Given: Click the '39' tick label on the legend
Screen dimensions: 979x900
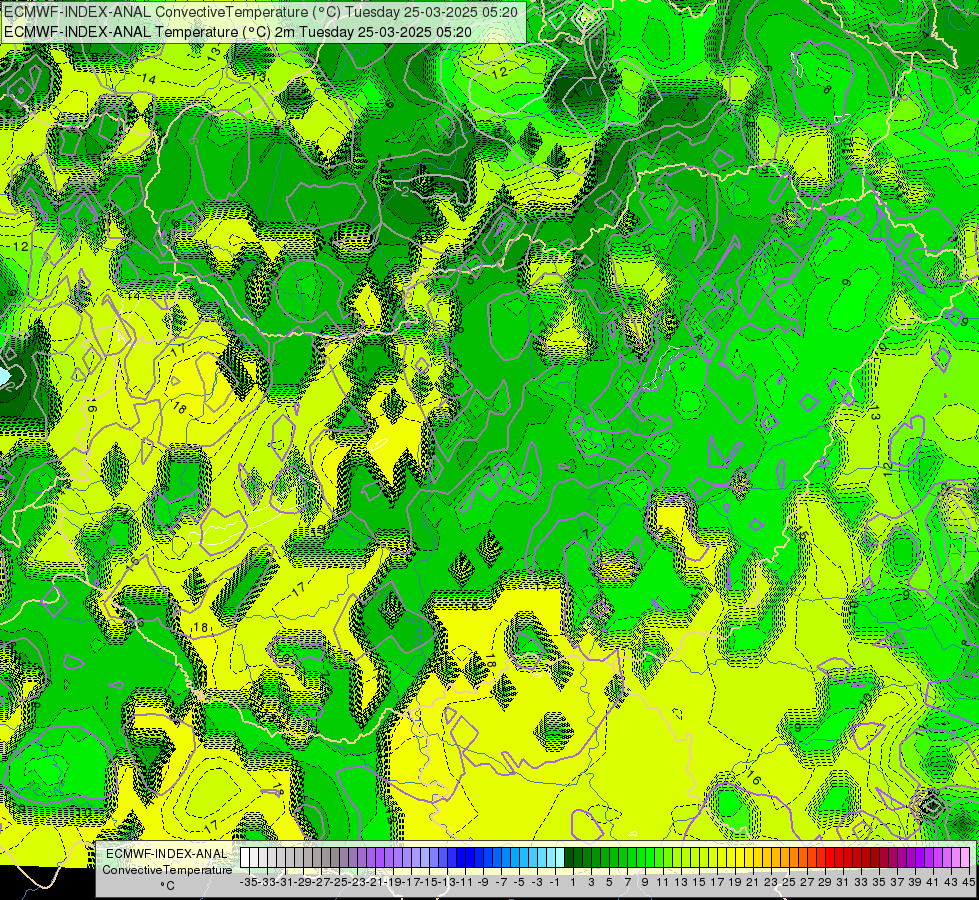Looking at the screenshot, I should (915, 882).
